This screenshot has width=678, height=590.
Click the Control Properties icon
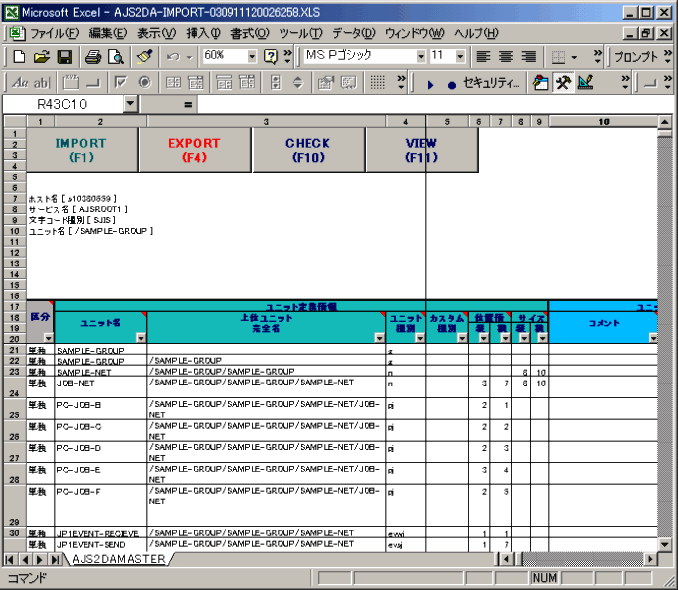click(326, 82)
